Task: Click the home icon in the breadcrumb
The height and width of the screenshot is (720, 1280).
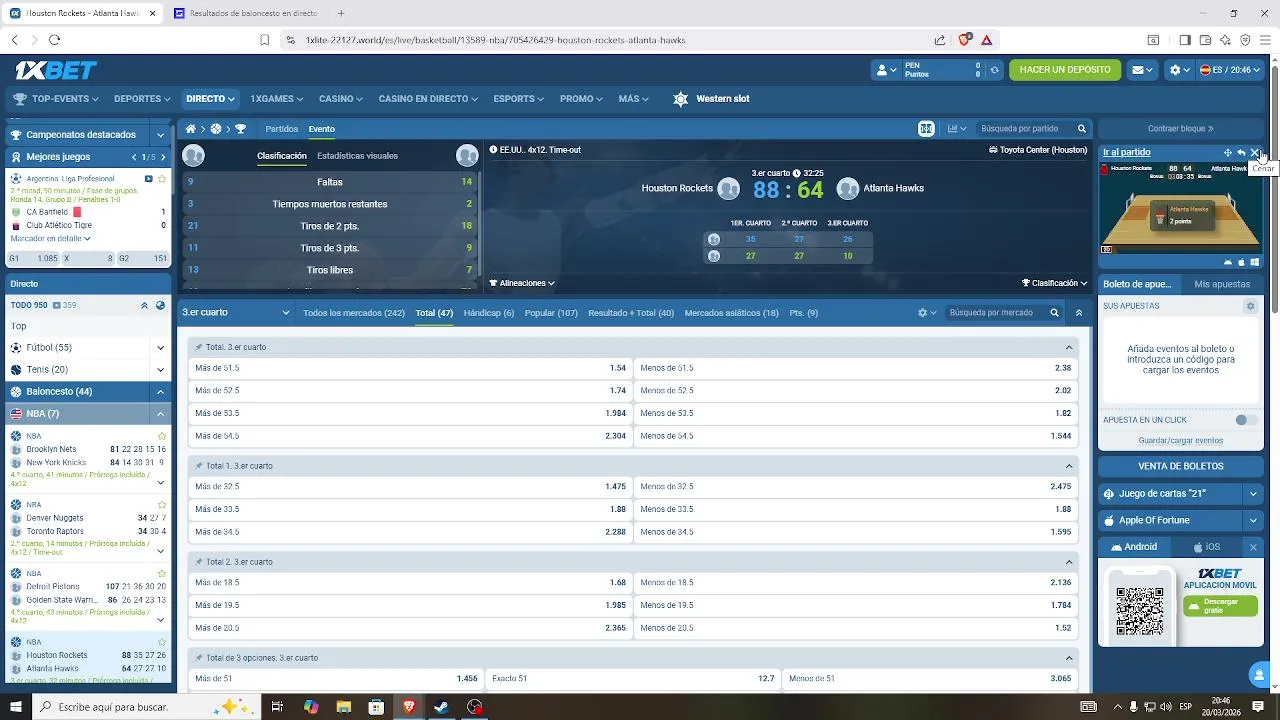Action: click(x=190, y=129)
